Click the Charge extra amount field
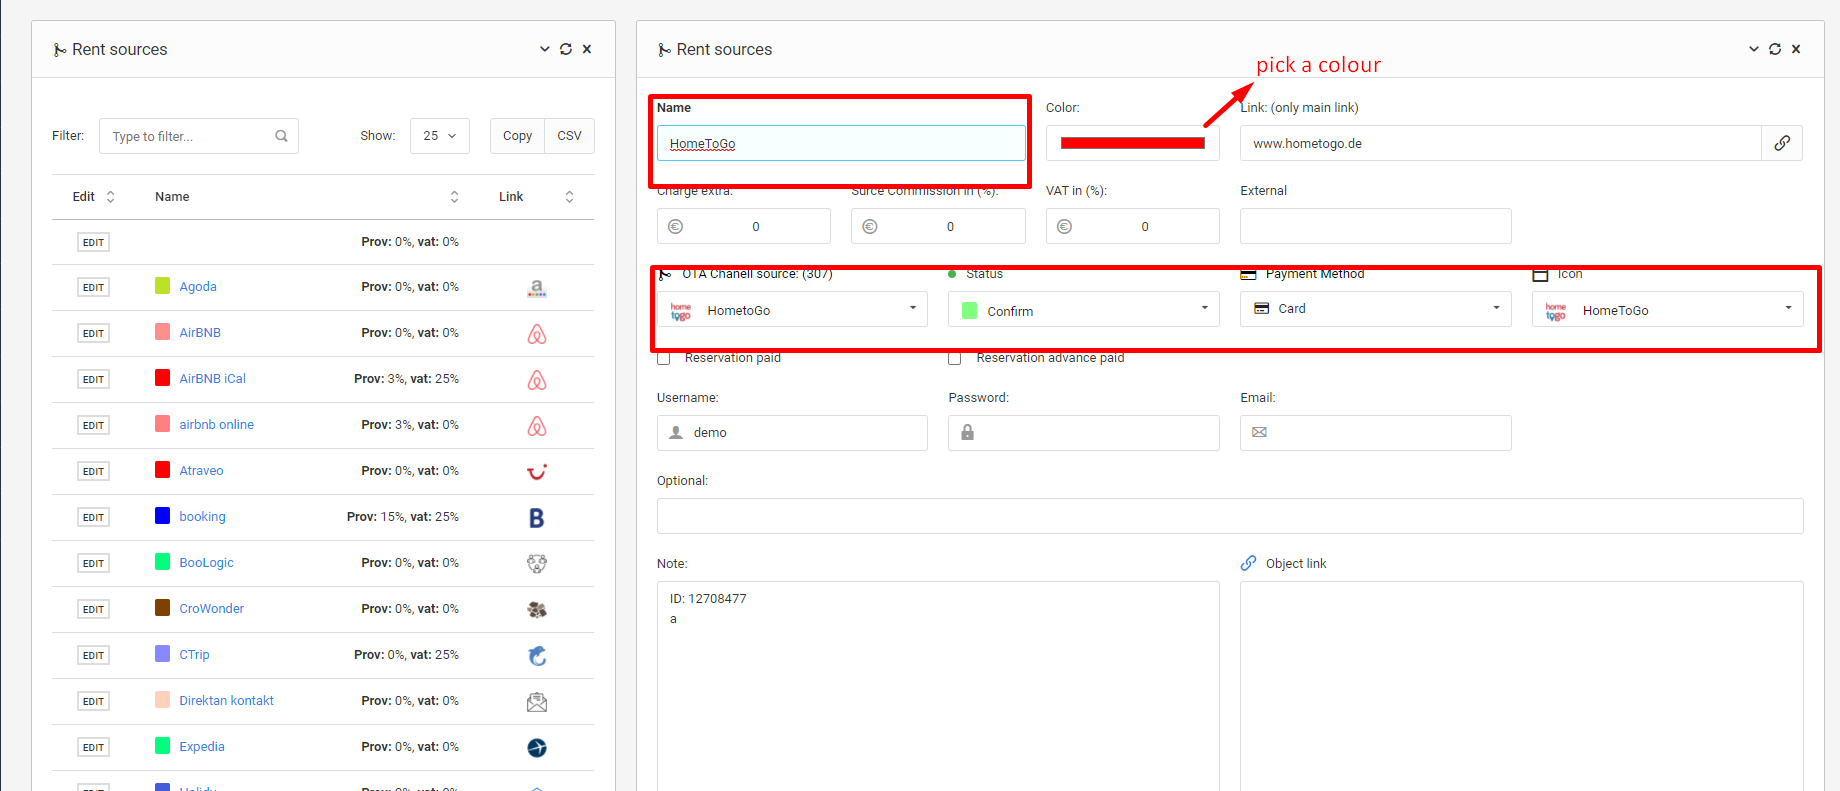 (x=743, y=226)
